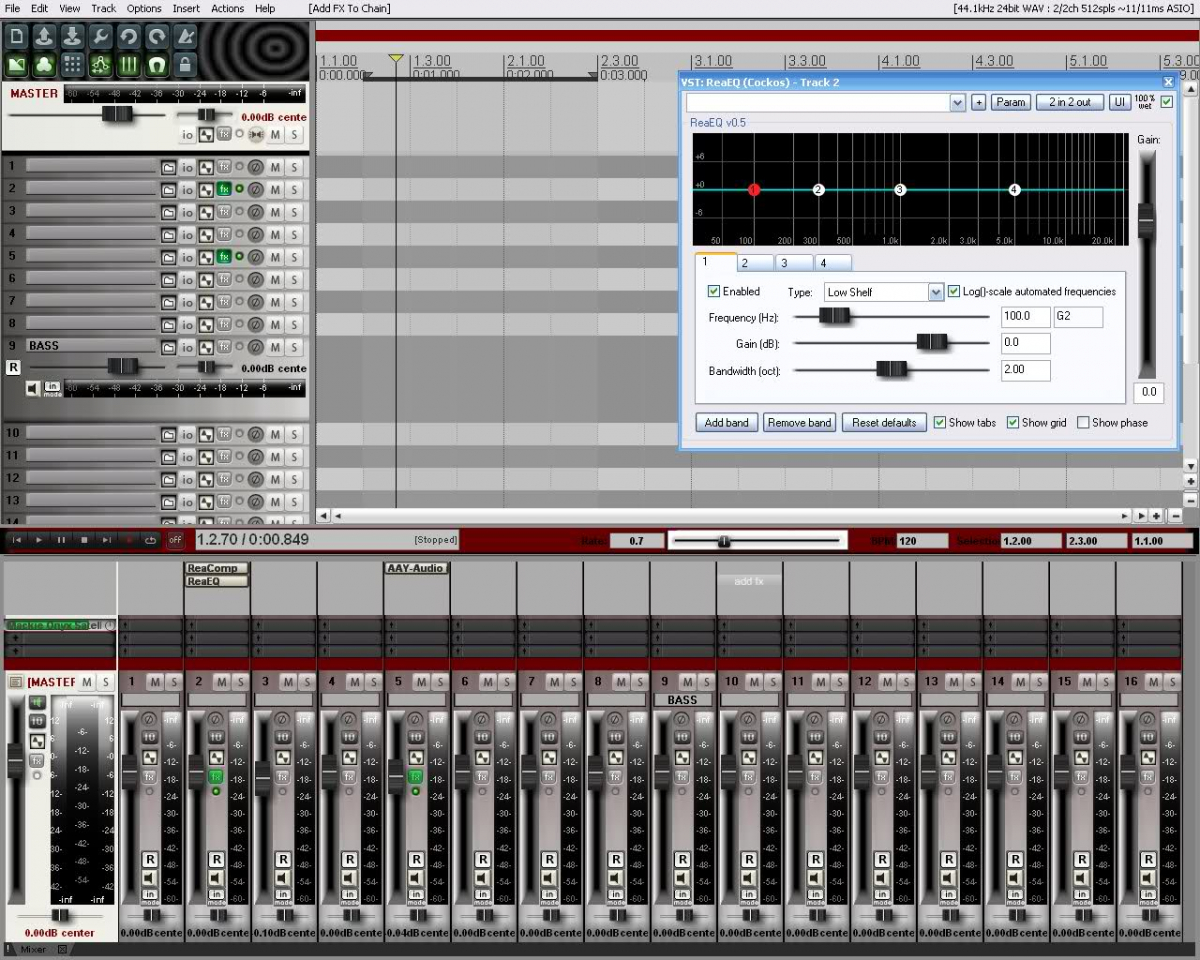This screenshot has height=960, width=1200.
Task: Uncheck the Show grid checkbox
Action: pos(1013,423)
